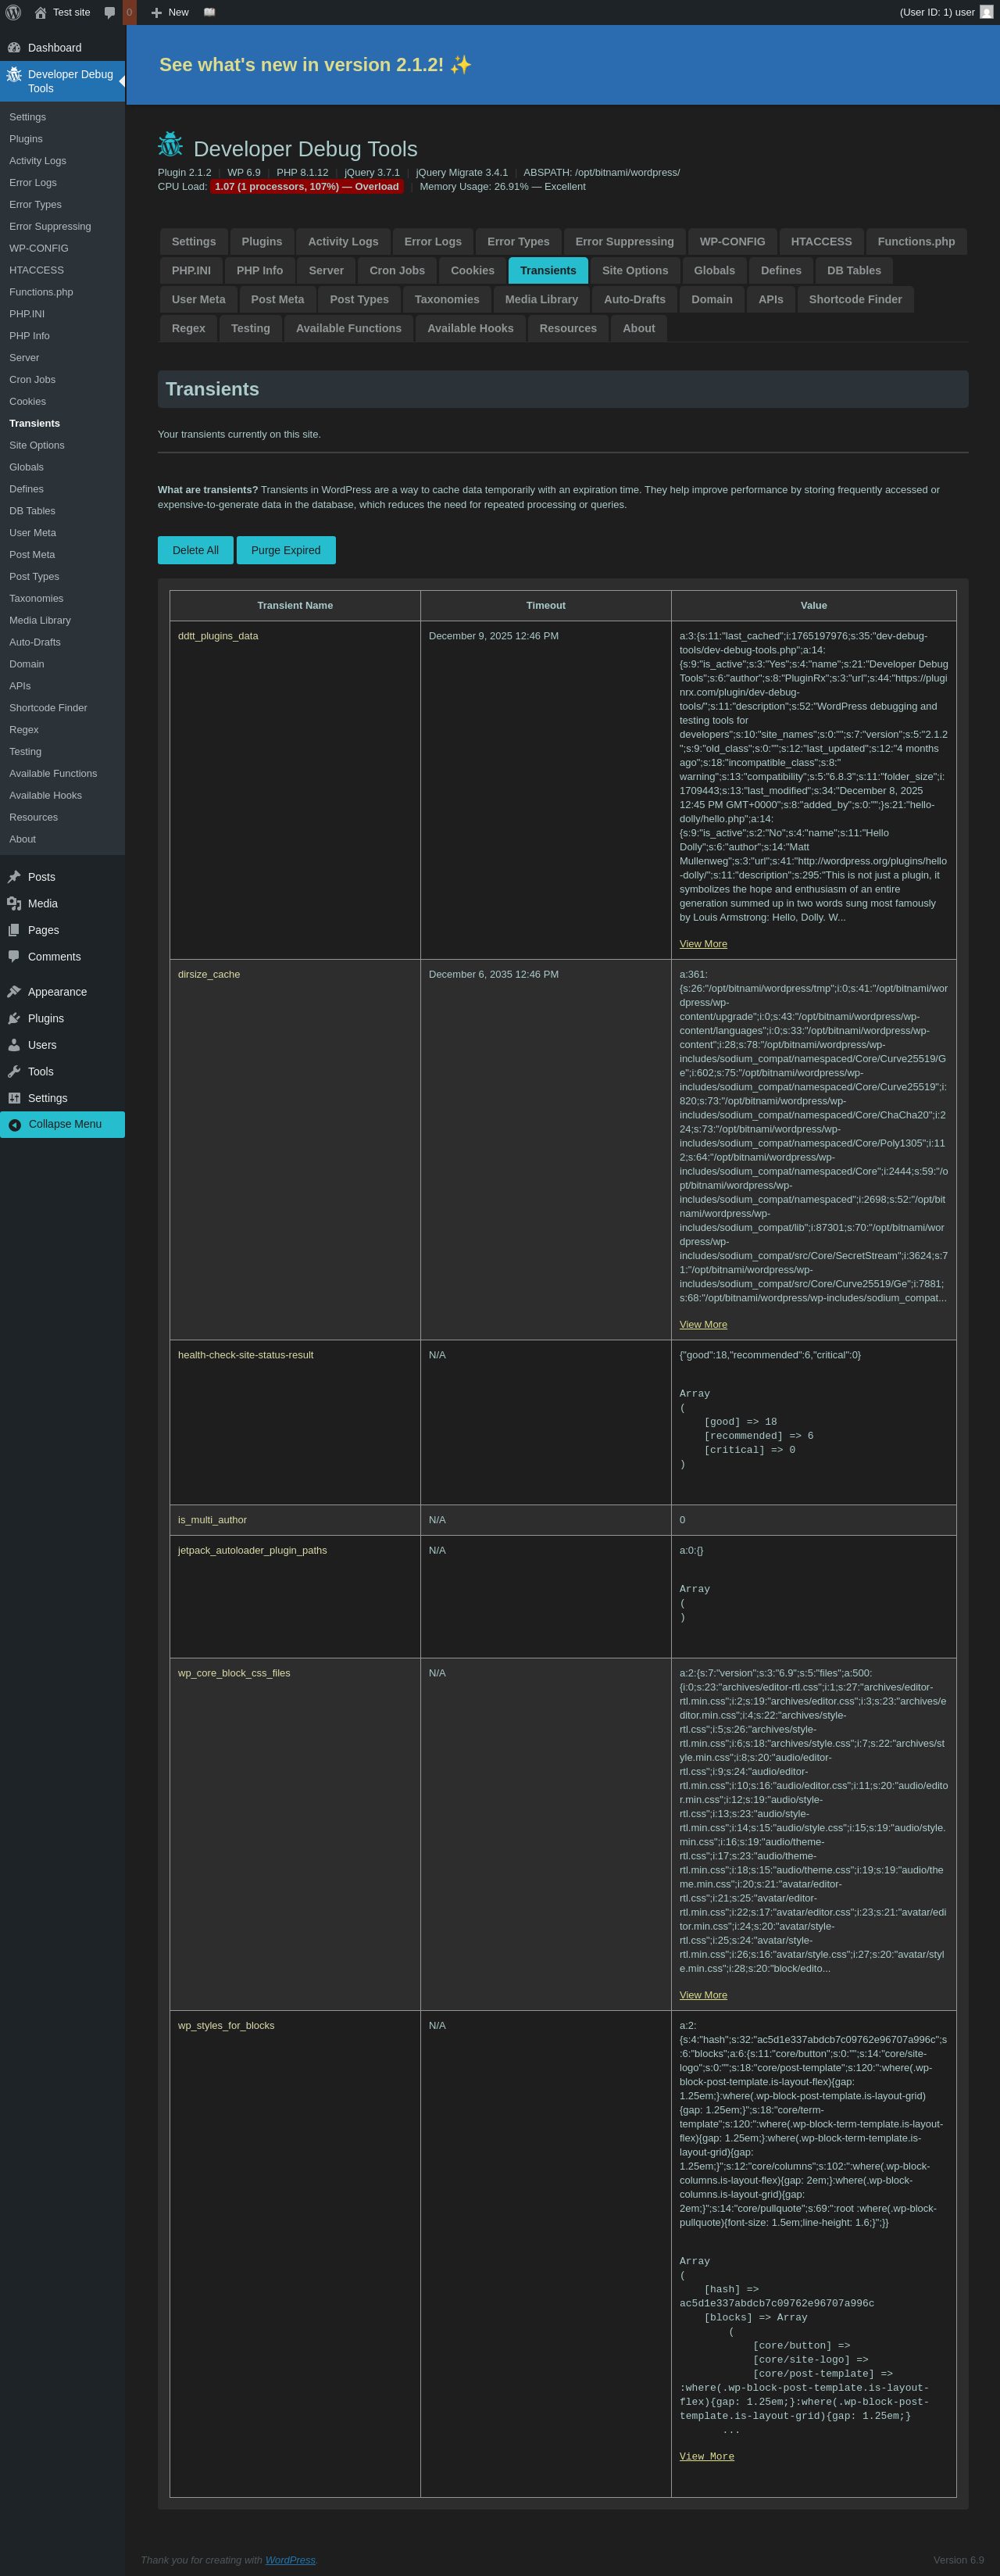Click the WordPress logo in admin bar
The height and width of the screenshot is (2576, 1000).
(x=13, y=12)
